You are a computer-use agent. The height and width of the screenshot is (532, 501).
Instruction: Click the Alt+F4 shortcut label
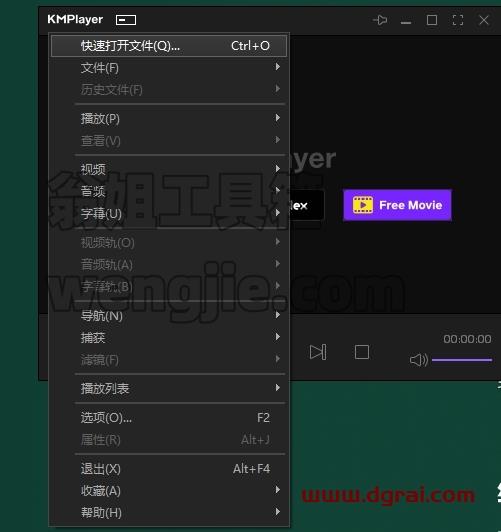[251, 469]
